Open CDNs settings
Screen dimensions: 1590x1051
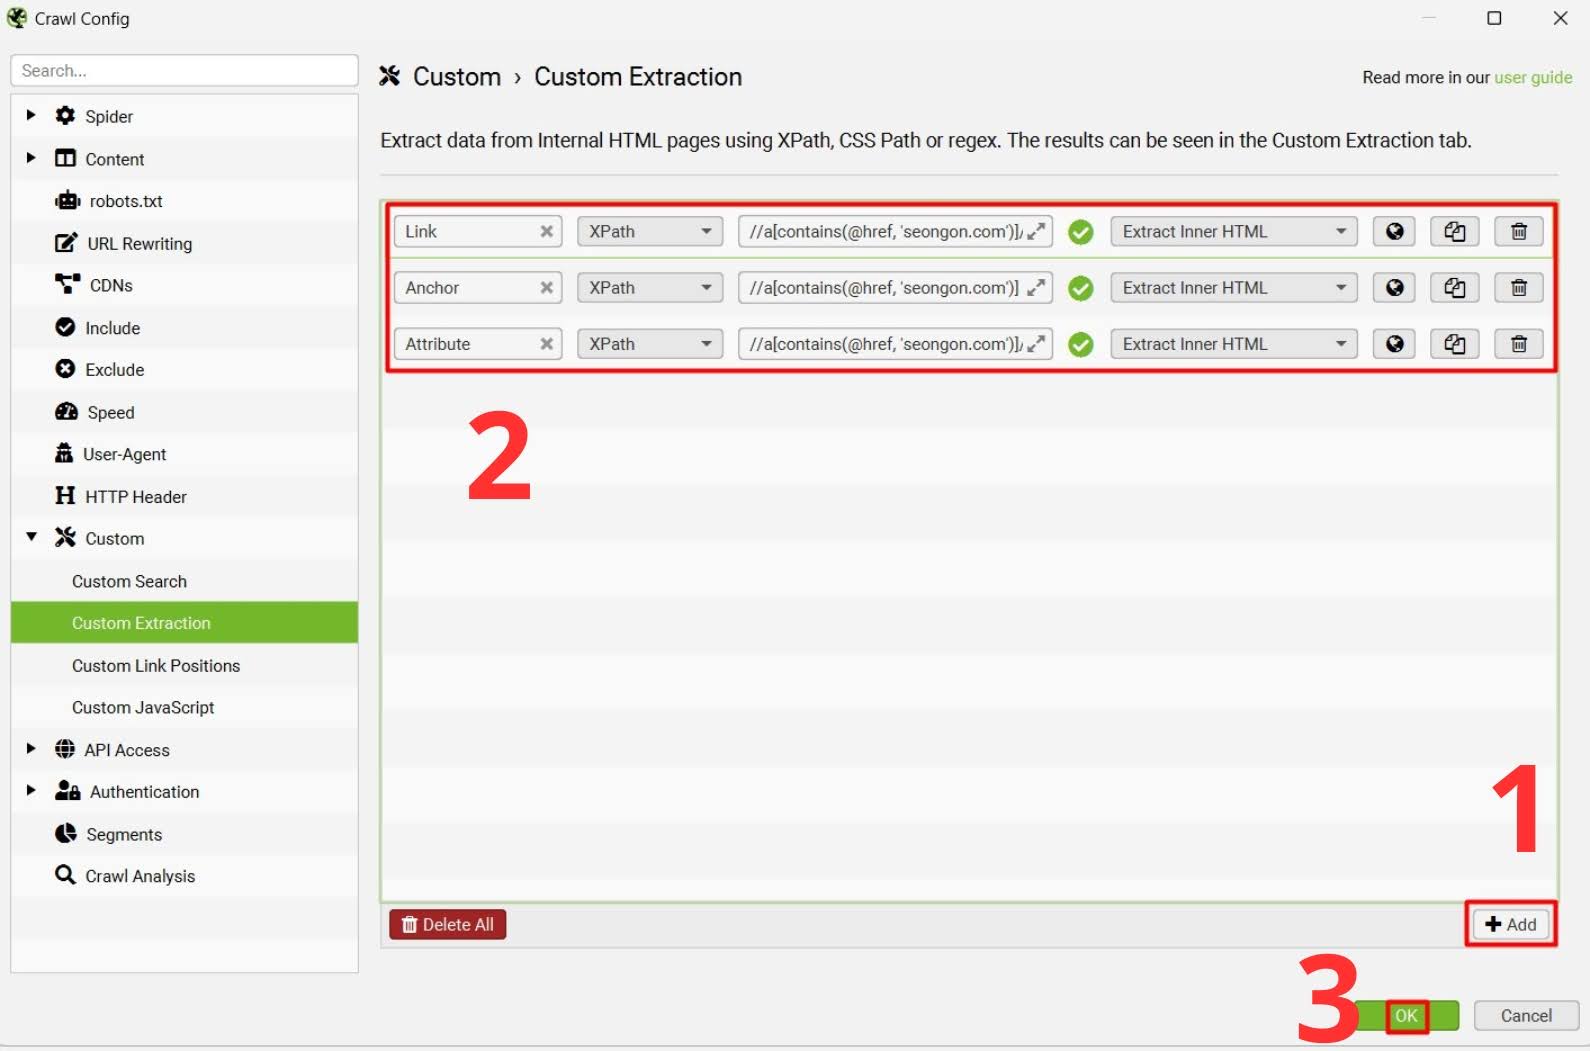(184, 285)
